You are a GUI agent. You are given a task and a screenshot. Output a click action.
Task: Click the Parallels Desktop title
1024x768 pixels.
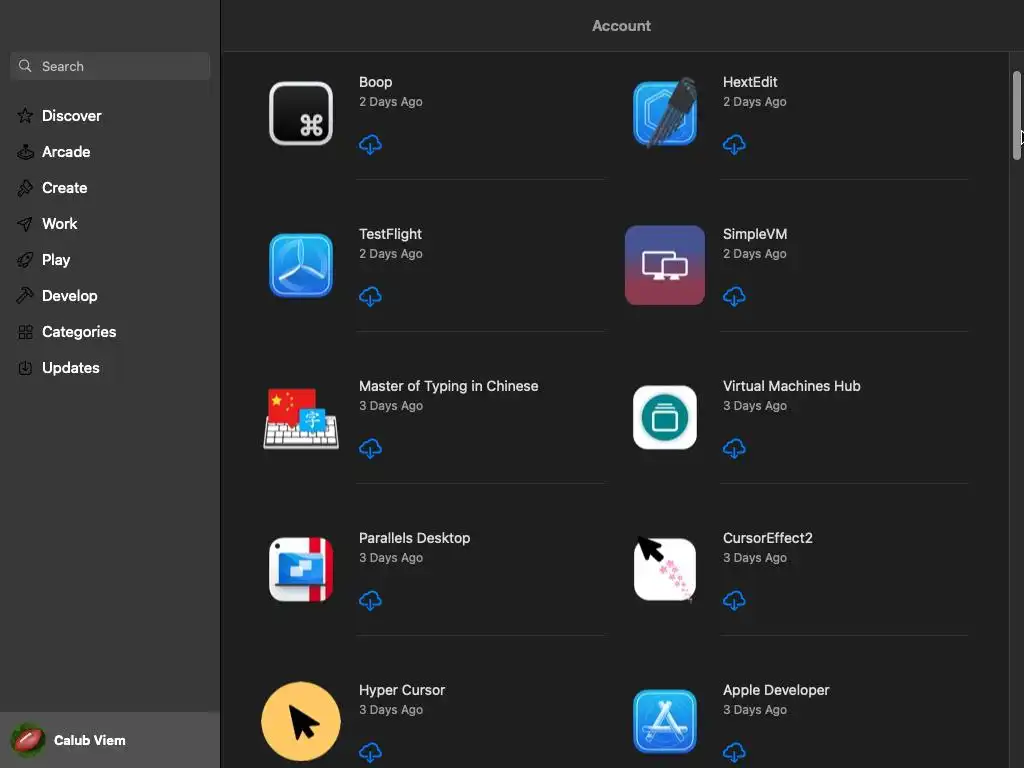coord(415,539)
